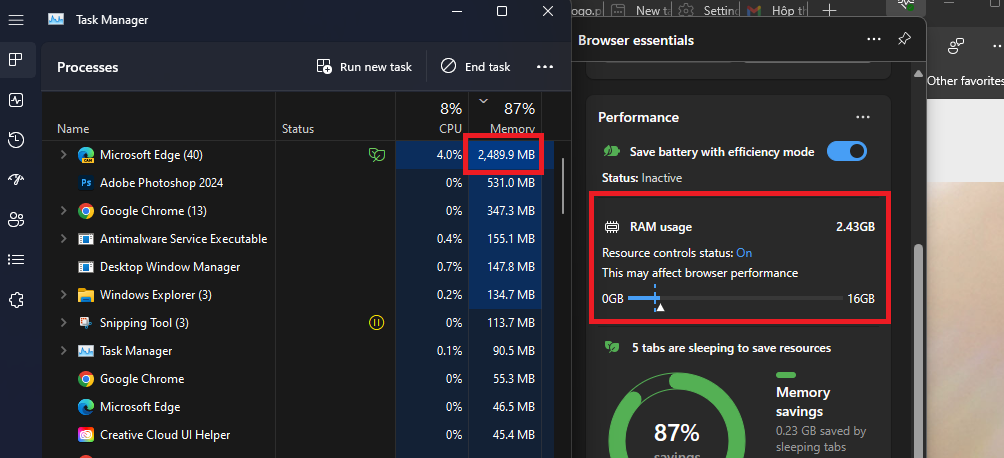Sort processes by the CPU column header
The width and height of the screenshot is (1004, 458).
432,117
